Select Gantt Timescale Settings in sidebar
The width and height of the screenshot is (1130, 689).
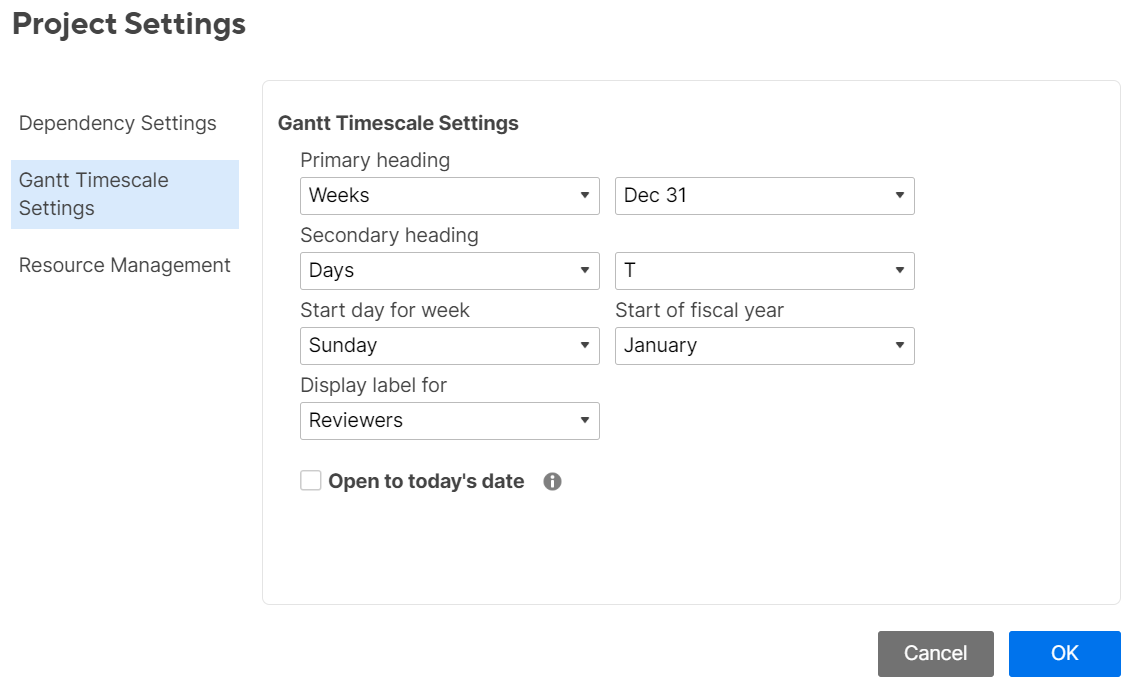coord(124,194)
